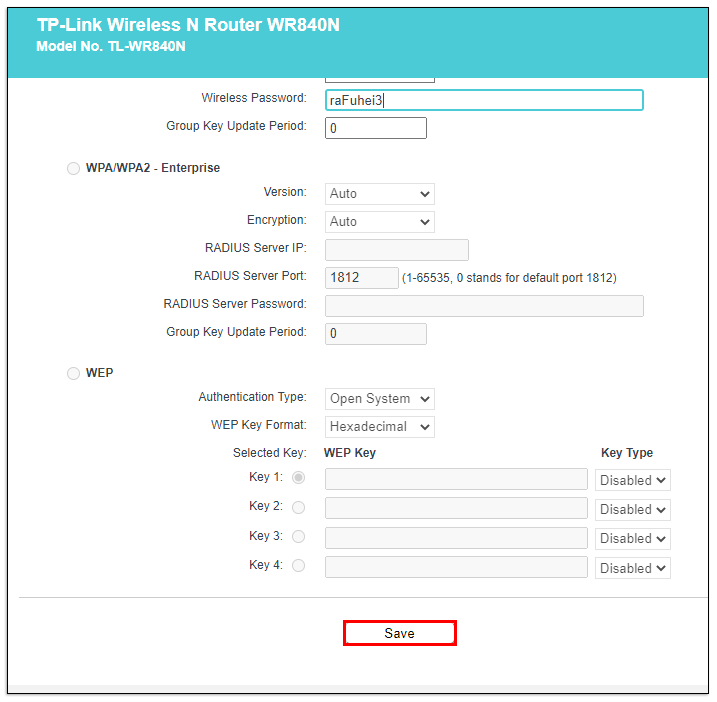Click the 'Encryption:' label
Image resolution: width=717 pixels, height=702 pixels.
[277, 220]
